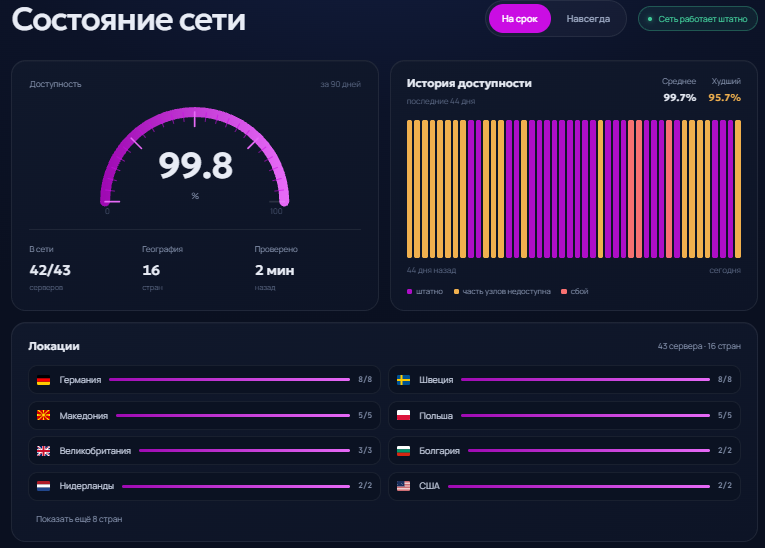Click the США 2/2 count
The image size is (765, 548).
click(725, 485)
